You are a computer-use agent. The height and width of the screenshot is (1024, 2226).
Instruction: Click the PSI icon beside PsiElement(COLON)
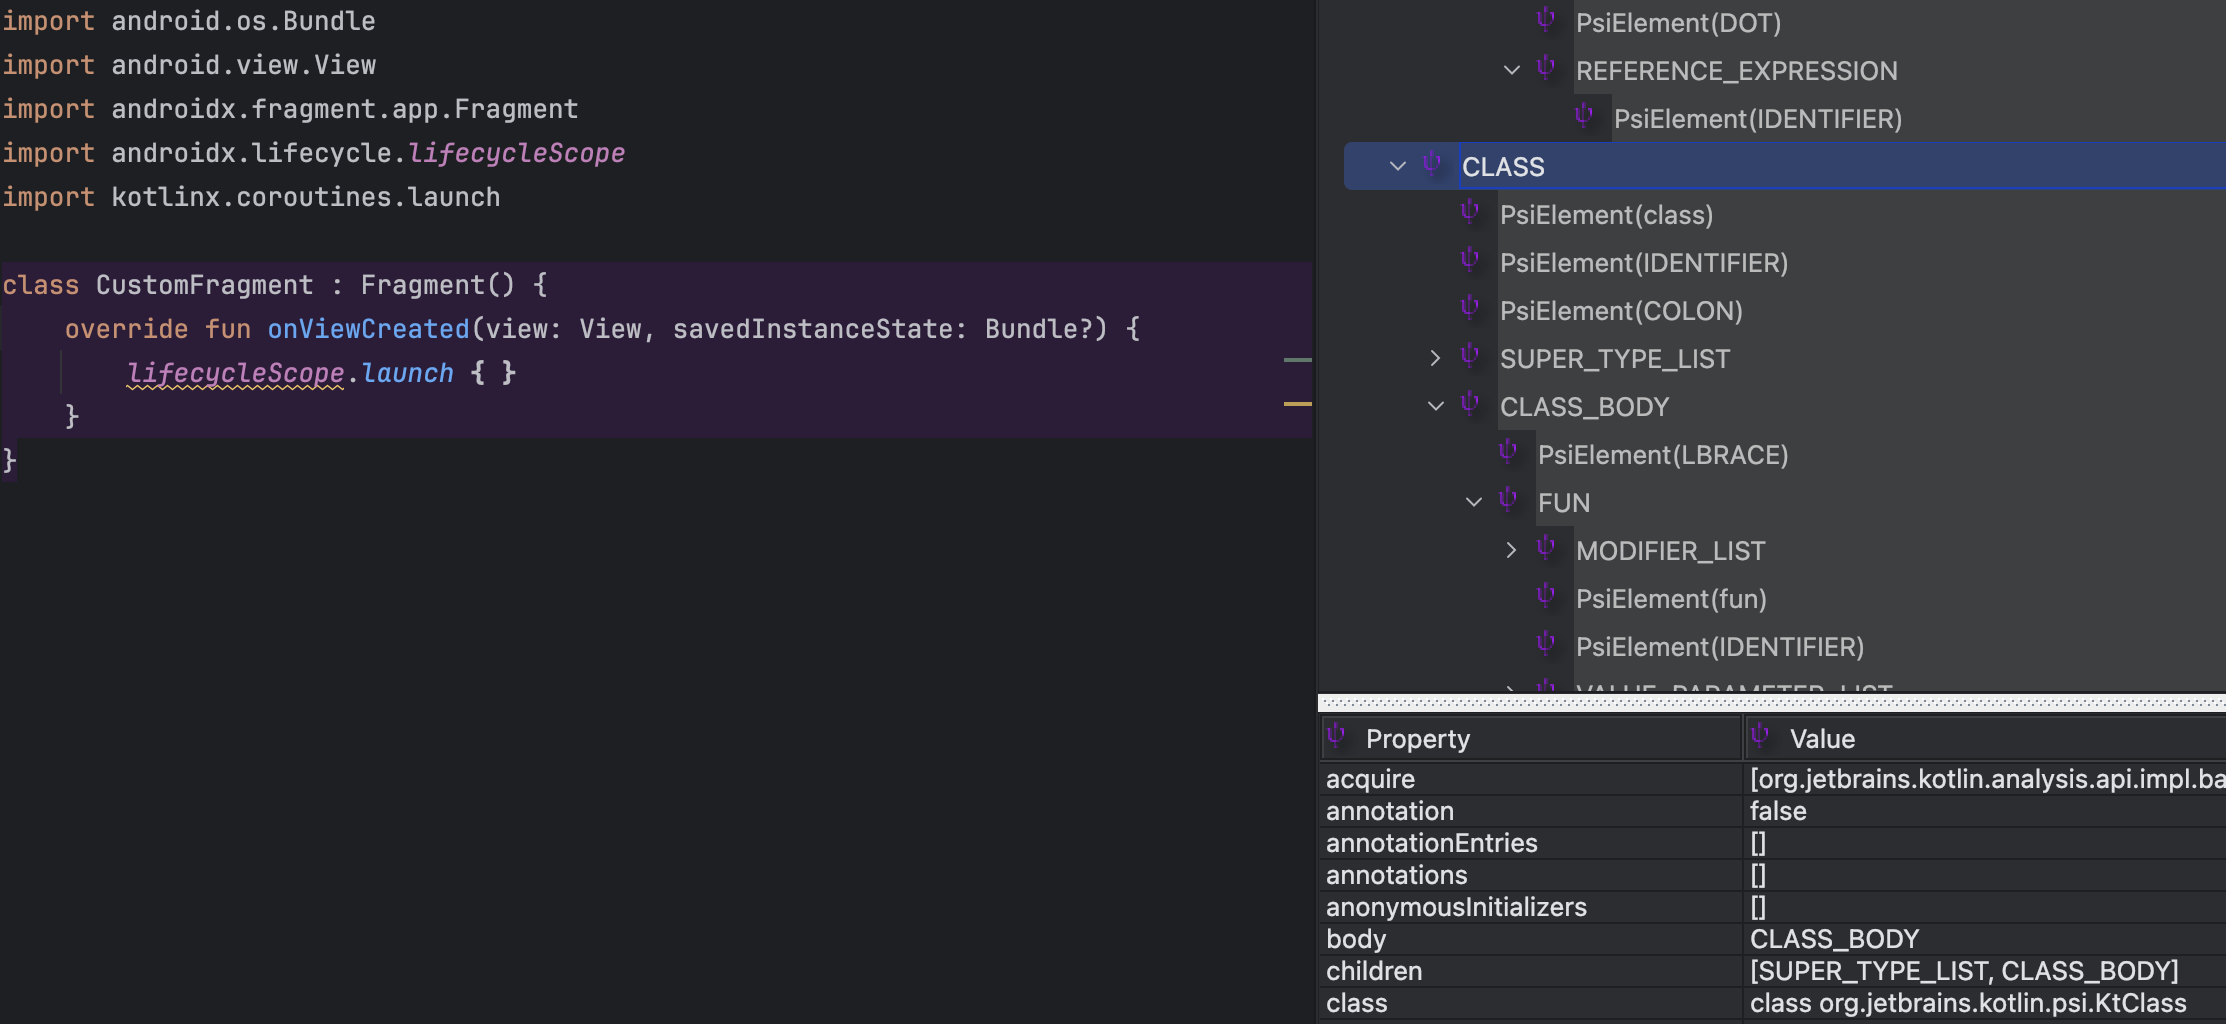point(1470,307)
